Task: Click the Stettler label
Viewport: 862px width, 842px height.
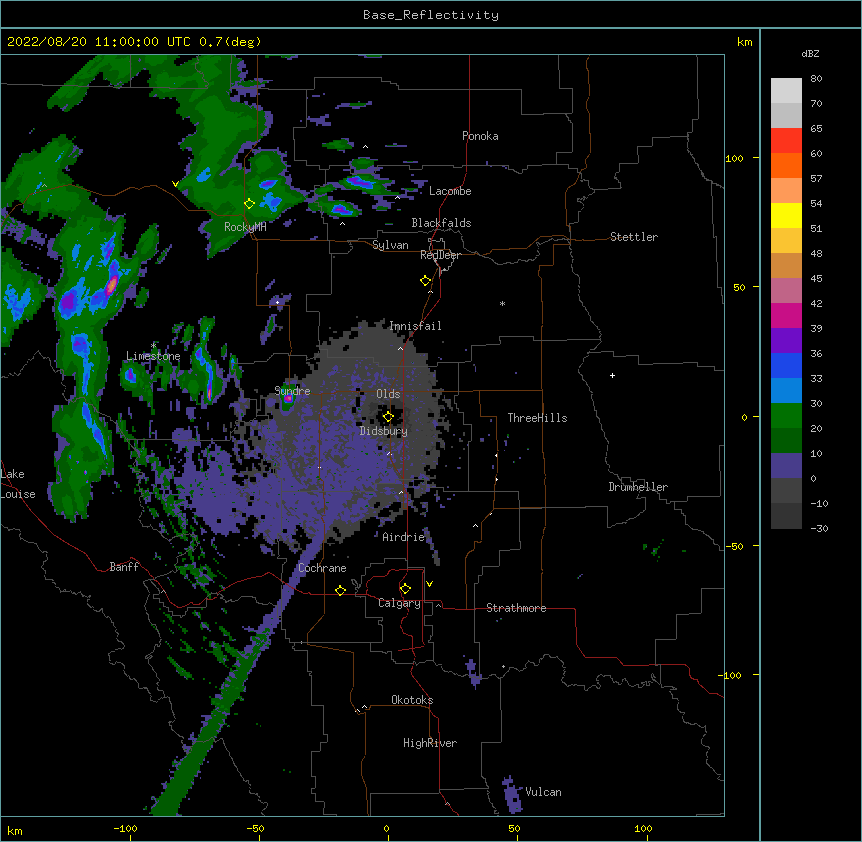Action: [x=634, y=237]
